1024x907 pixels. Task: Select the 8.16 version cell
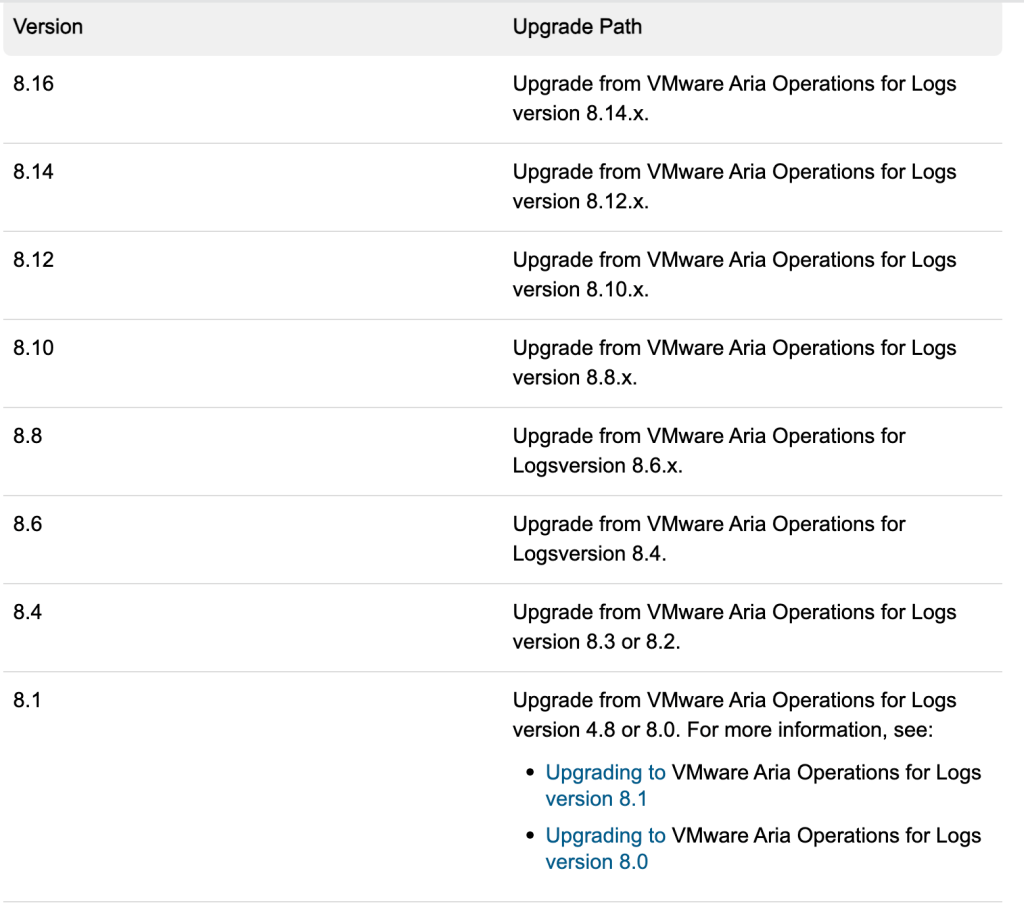(33, 84)
